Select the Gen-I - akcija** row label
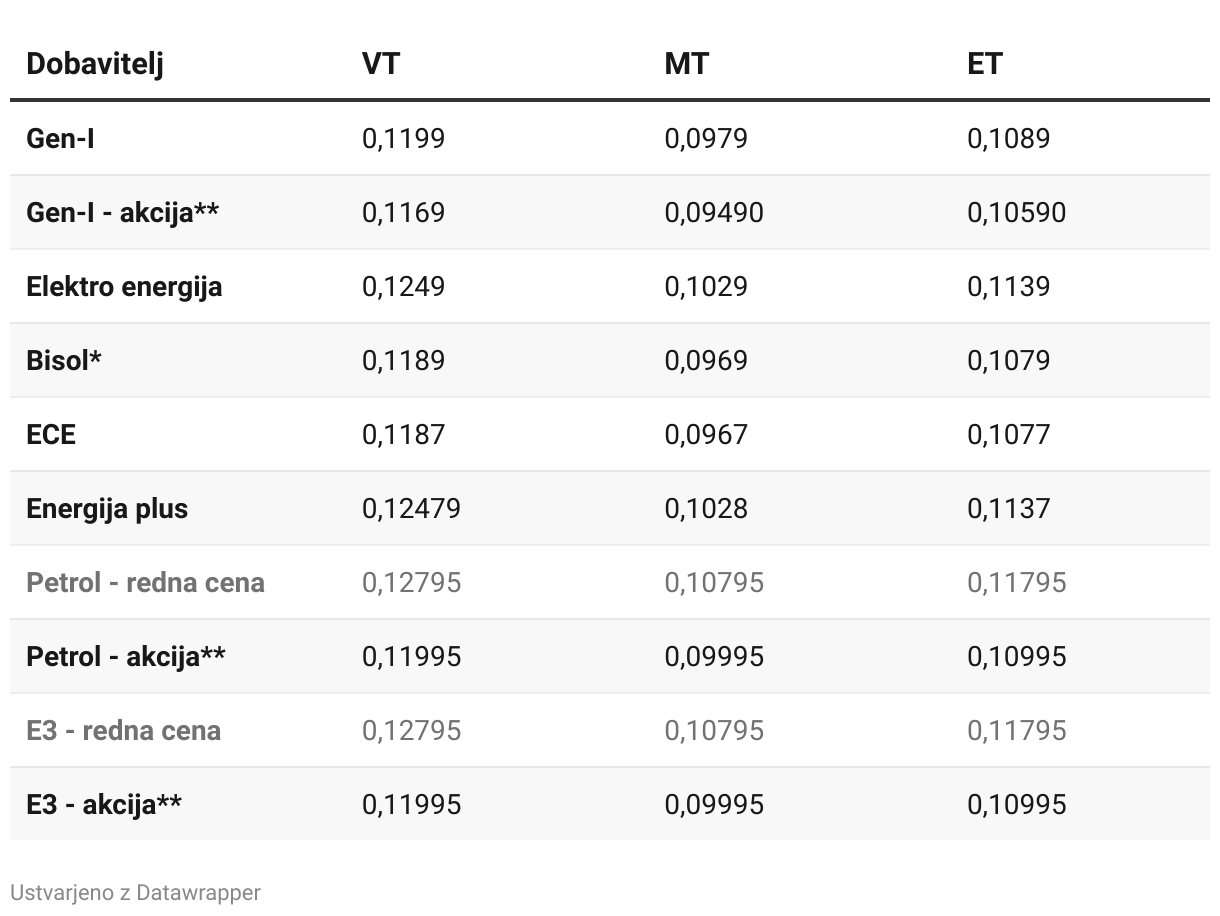 click(x=123, y=212)
